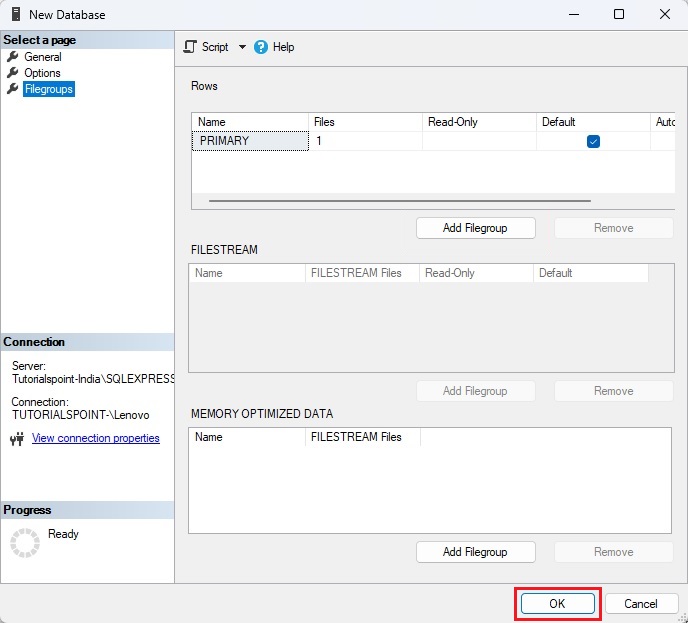688x623 pixels.
Task: Click the Ready progress spinner icon
Action: point(25,543)
